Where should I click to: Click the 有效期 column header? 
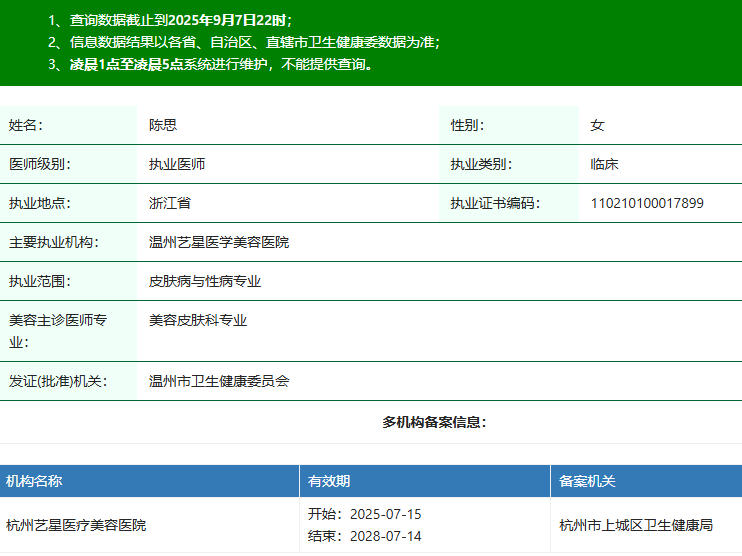coord(329,481)
